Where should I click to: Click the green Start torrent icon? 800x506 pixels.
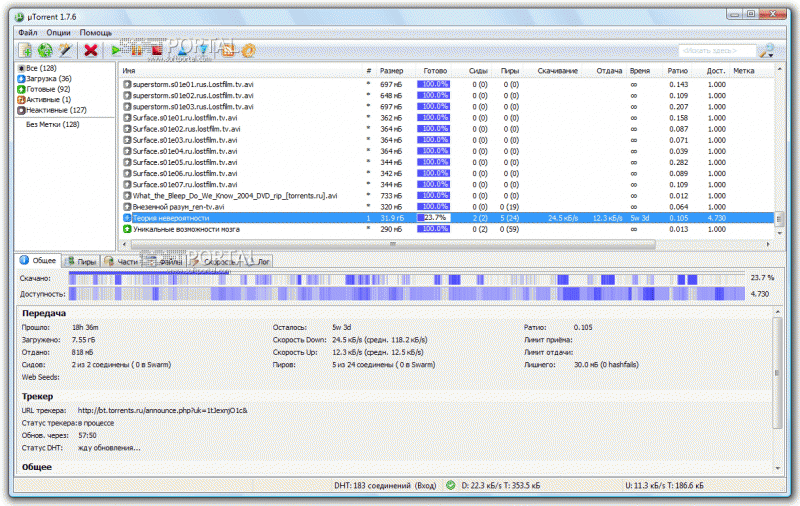(x=116, y=50)
